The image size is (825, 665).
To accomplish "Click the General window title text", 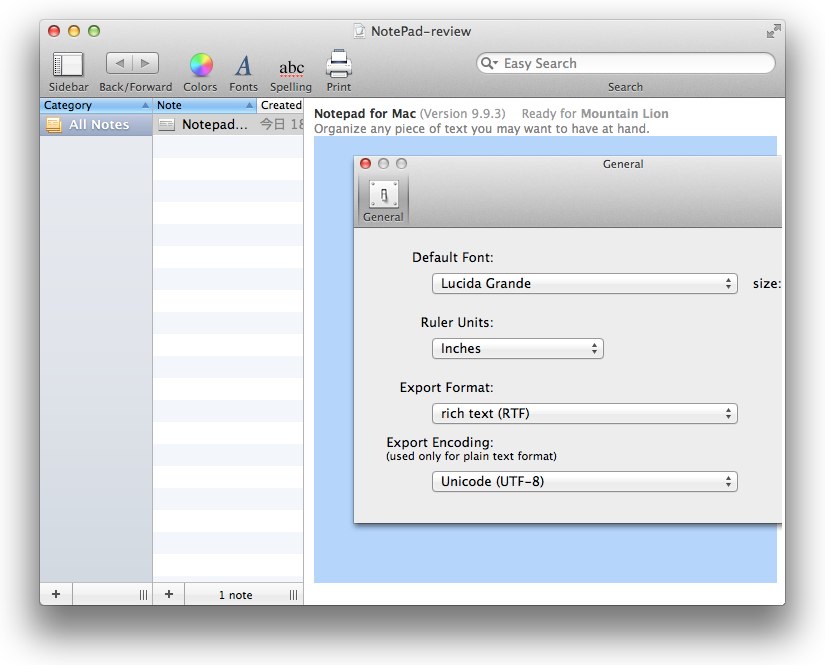I will [x=623, y=164].
